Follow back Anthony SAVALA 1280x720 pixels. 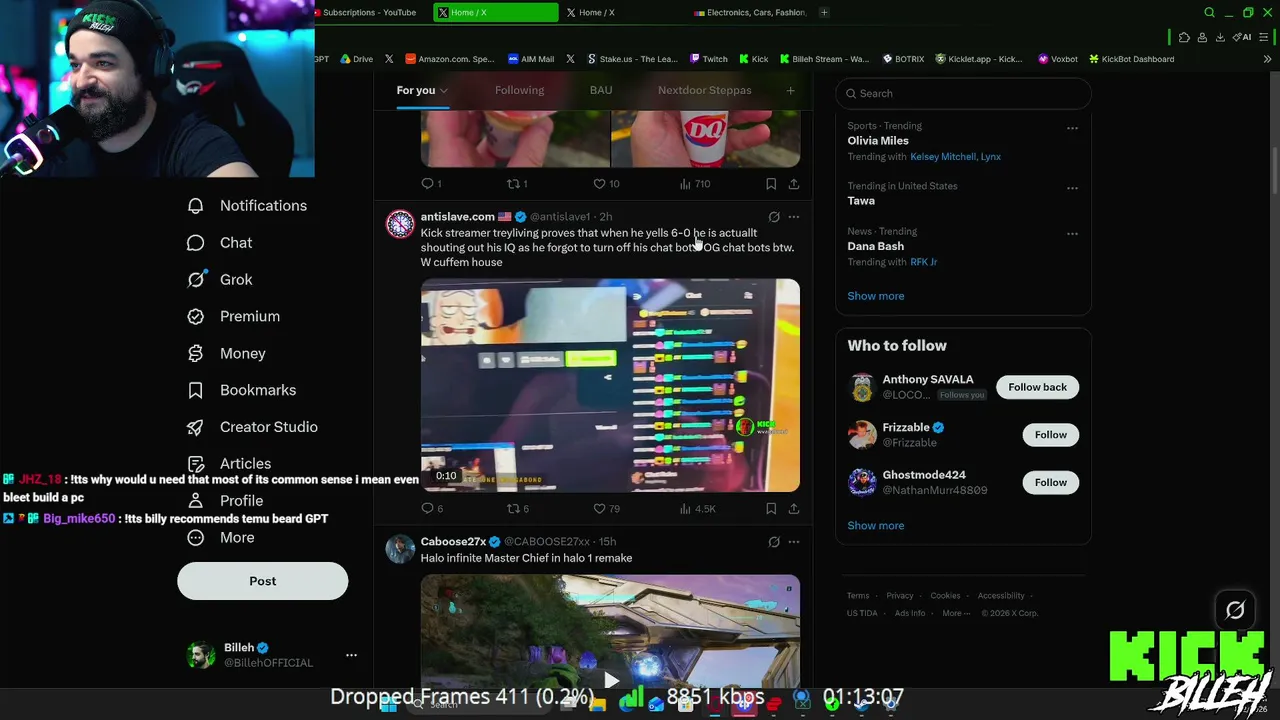pyautogui.click(x=1037, y=387)
